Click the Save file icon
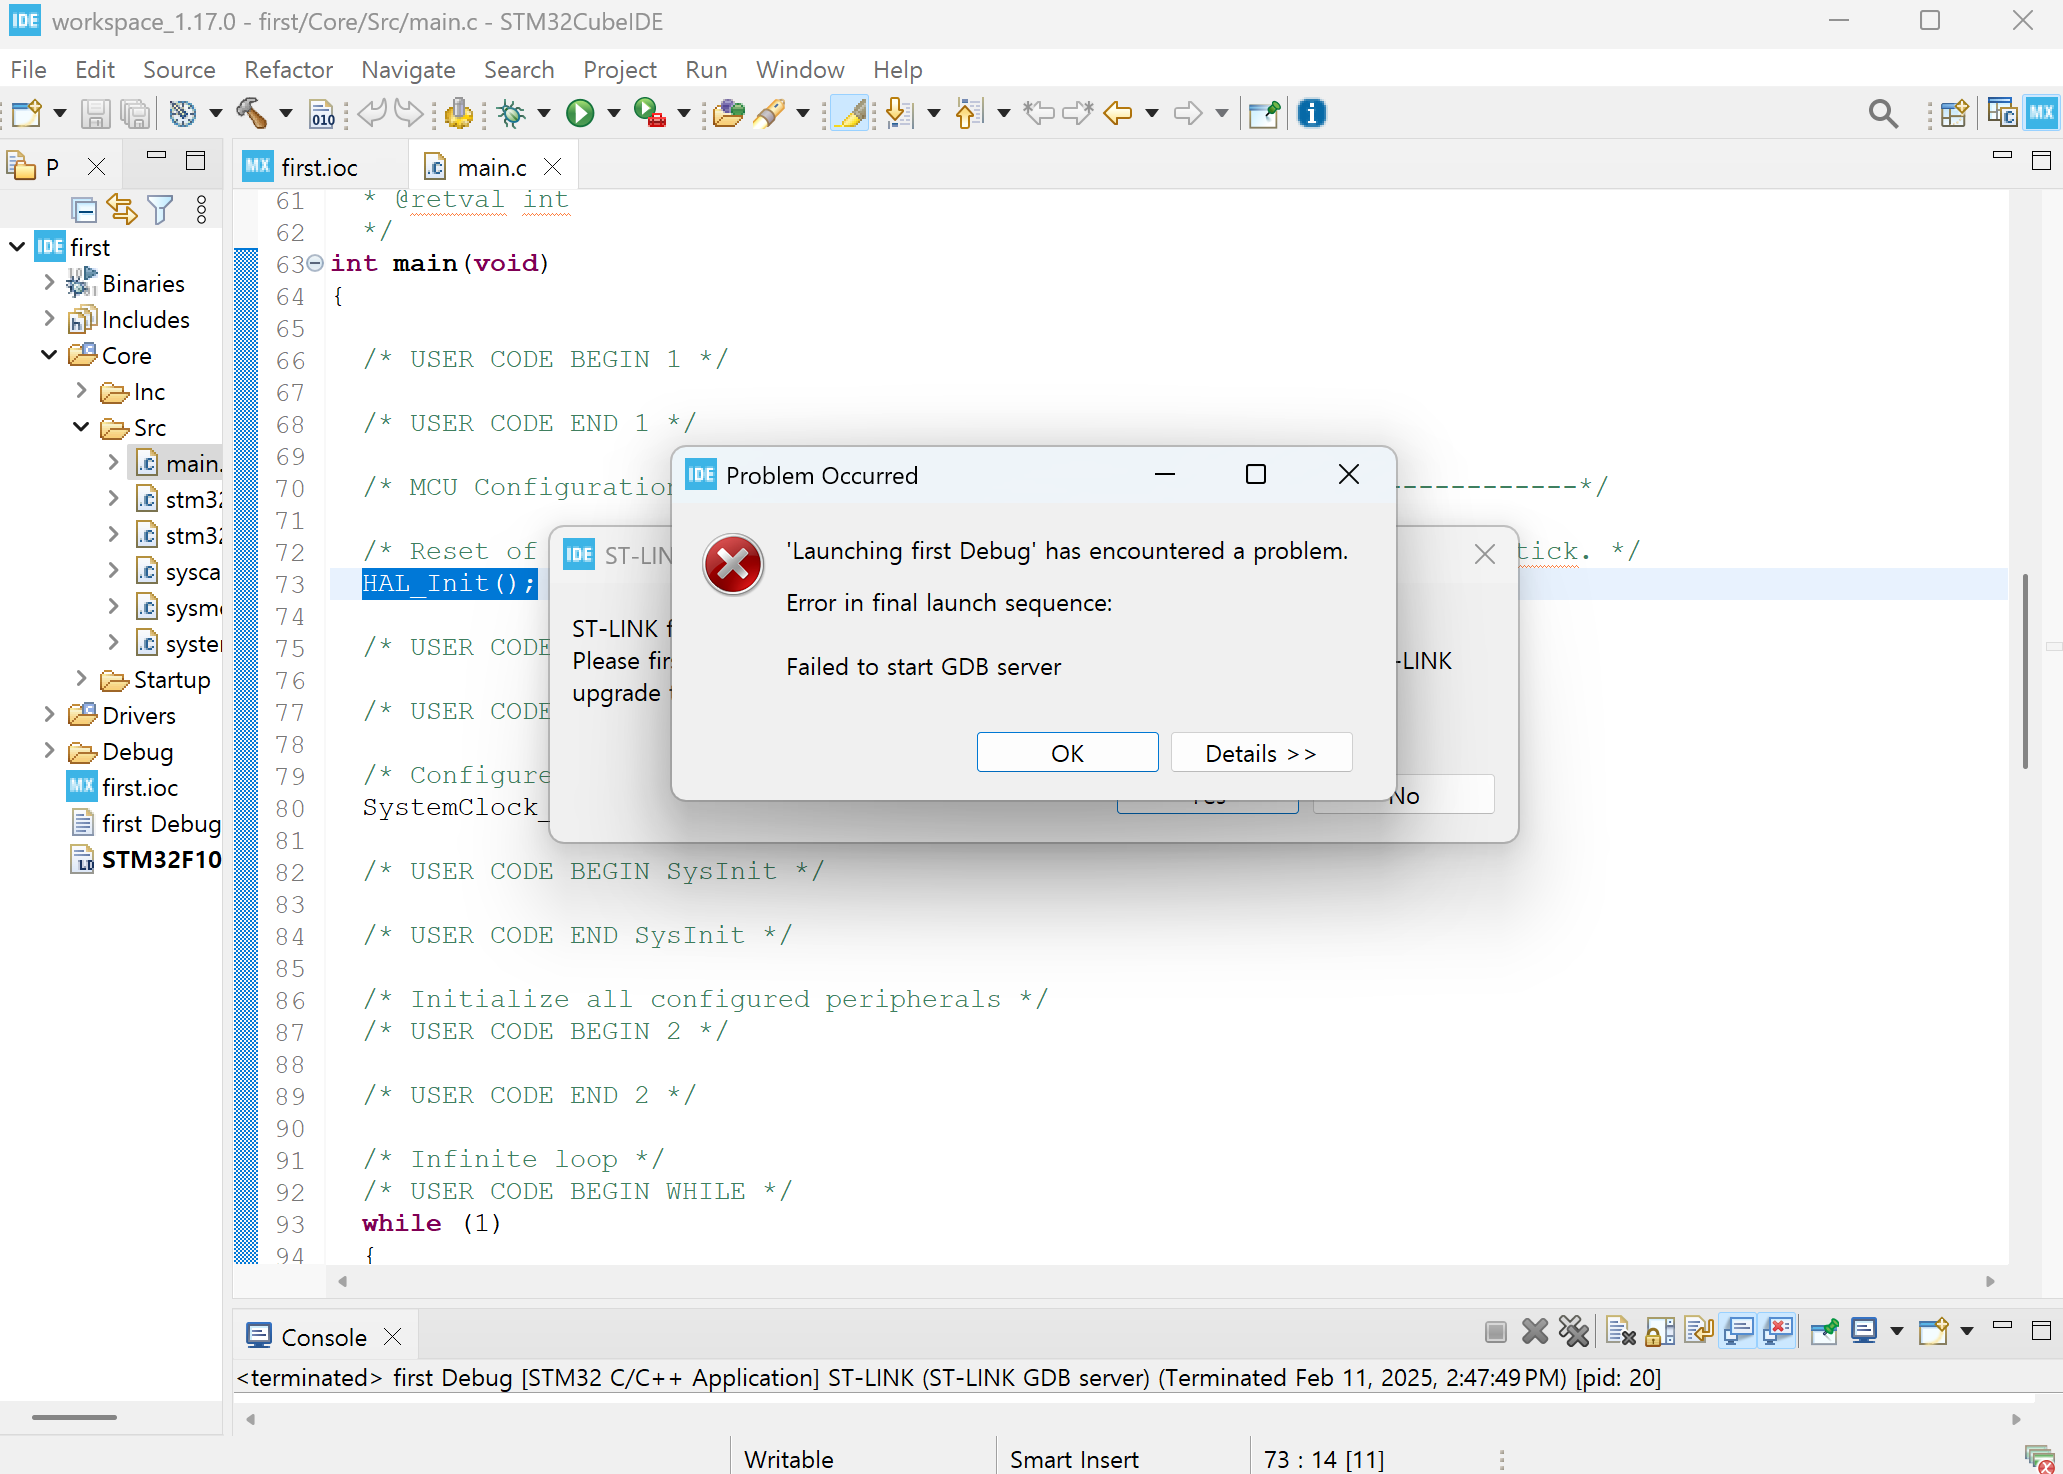This screenshot has width=2063, height=1474. (x=95, y=113)
